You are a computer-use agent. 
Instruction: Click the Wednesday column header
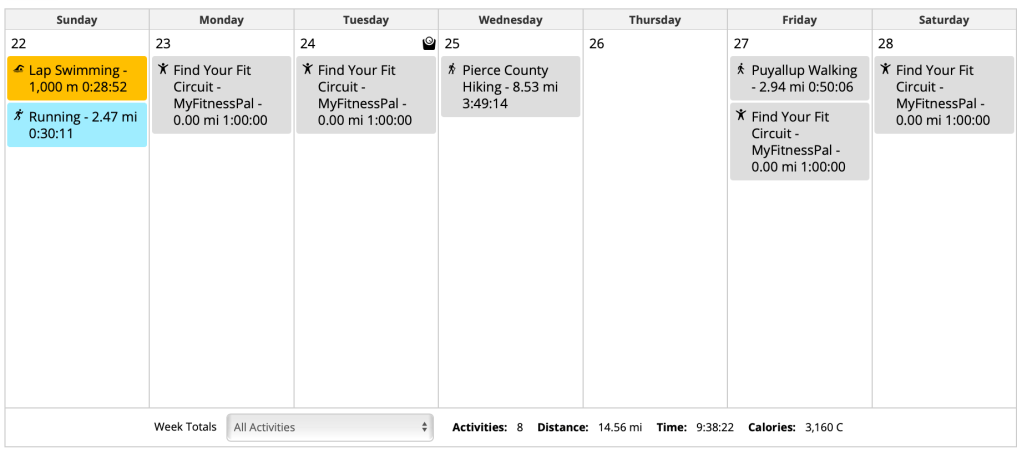pyautogui.click(x=510, y=20)
